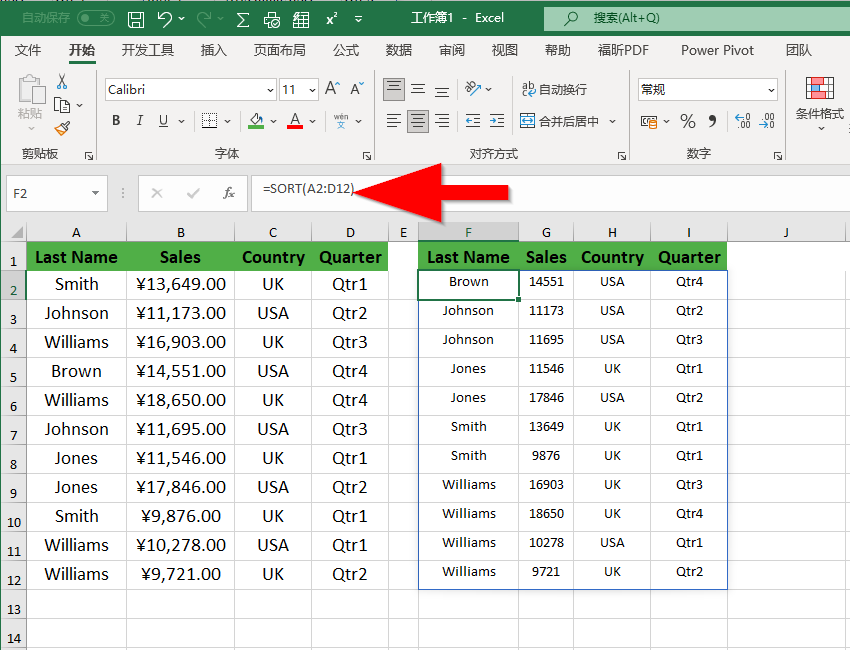Expand the Merge & Center dropdown arrow
Viewport: 850px width, 650px height.
click(x=613, y=121)
